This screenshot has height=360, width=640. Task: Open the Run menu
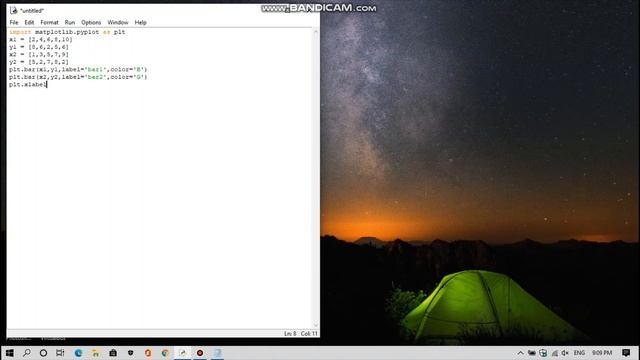pyautogui.click(x=70, y=22)
